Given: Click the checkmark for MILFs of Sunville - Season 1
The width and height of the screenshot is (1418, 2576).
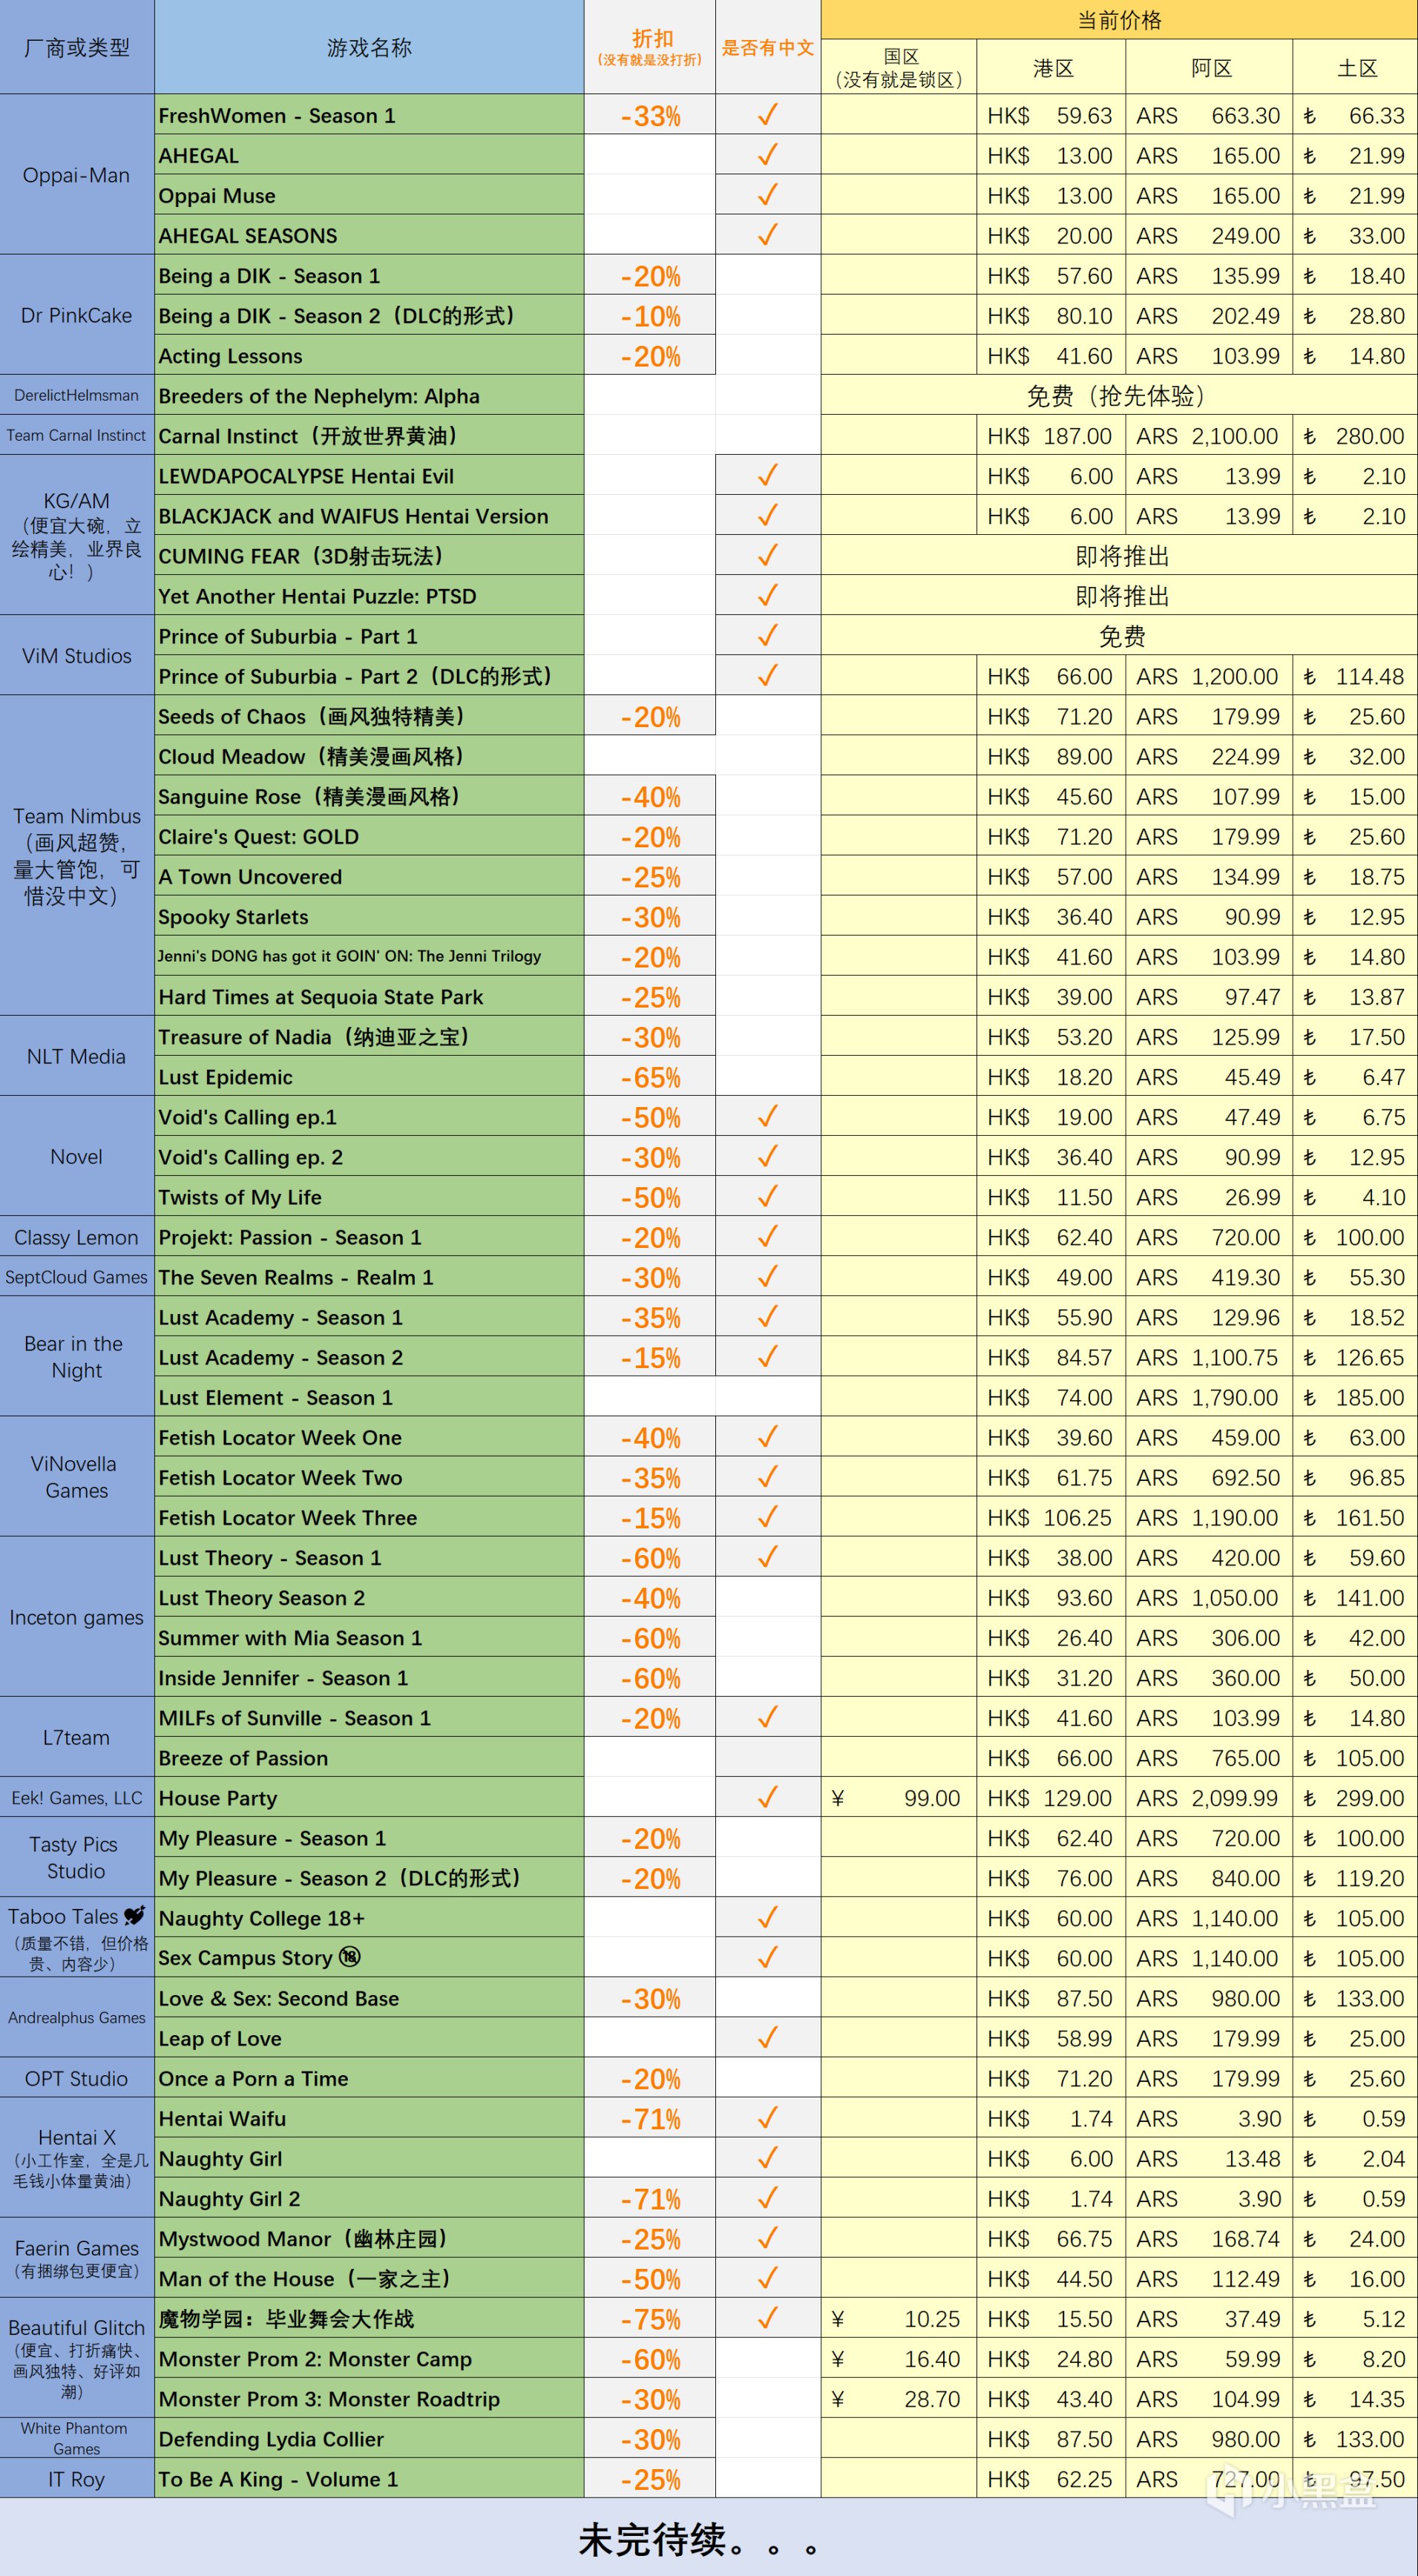Looking at the screenshot, I should point(767,1717).
